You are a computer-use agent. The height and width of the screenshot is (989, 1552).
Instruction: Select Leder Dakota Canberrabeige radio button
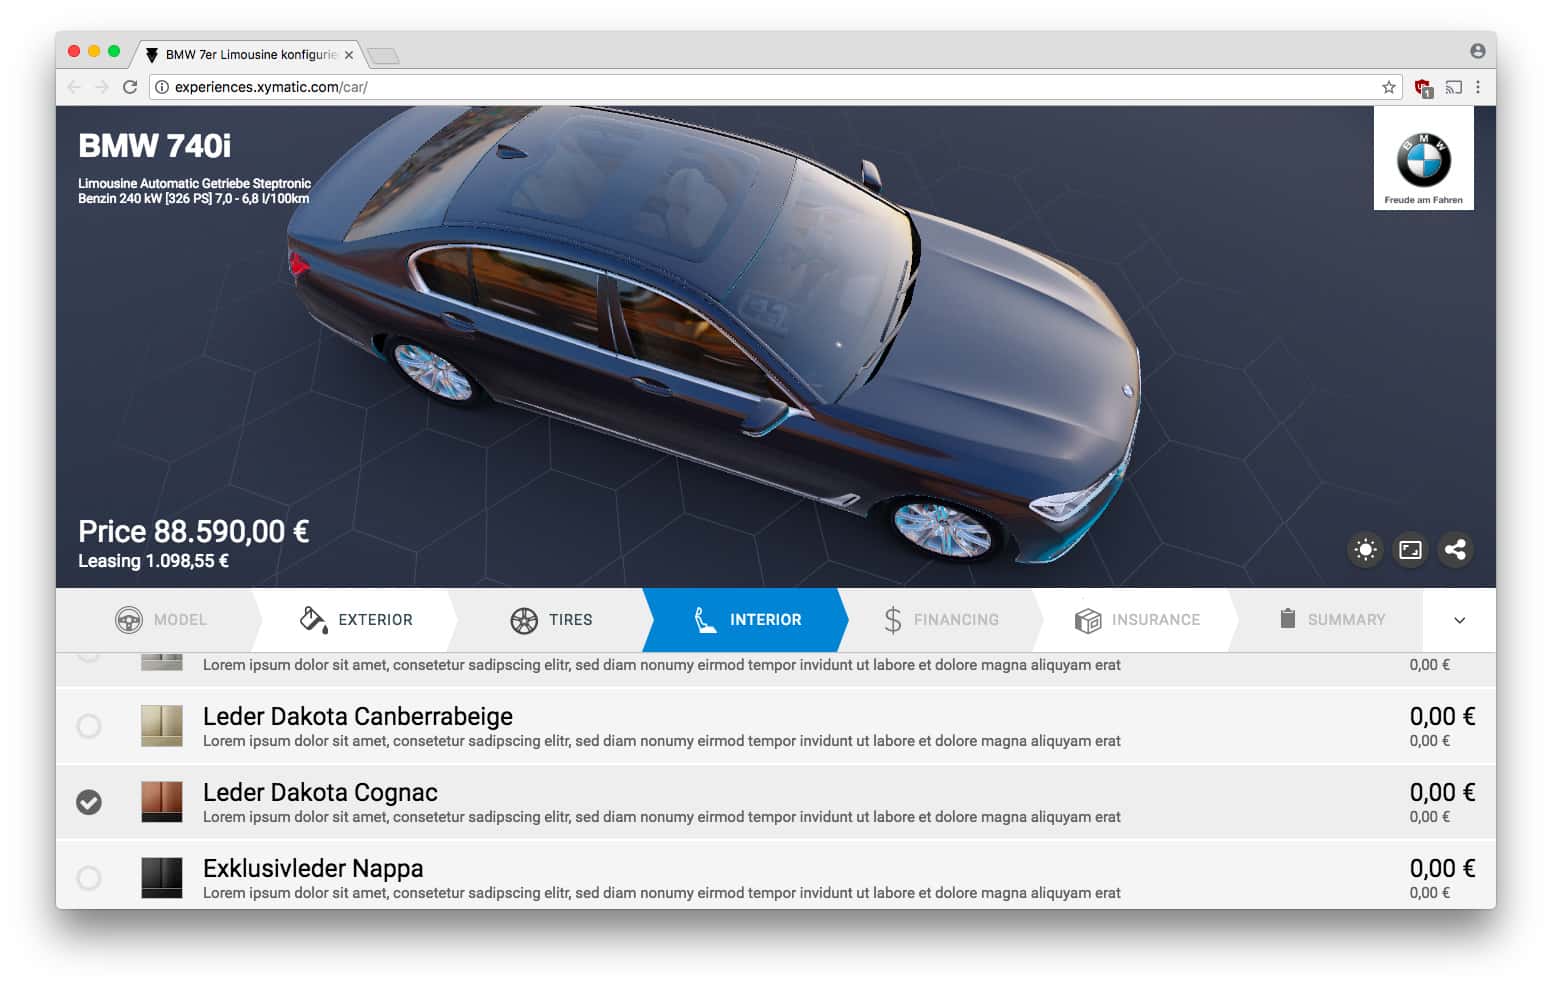click(x=89, y=726)
